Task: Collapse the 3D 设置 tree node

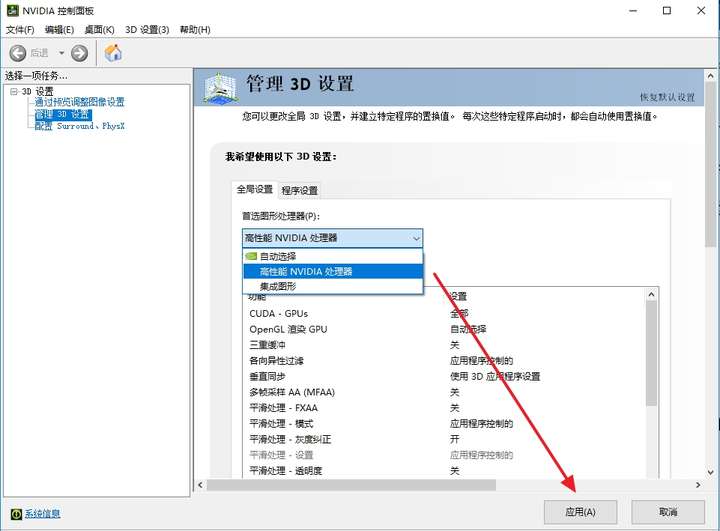Action: click(x=14, y=91)
